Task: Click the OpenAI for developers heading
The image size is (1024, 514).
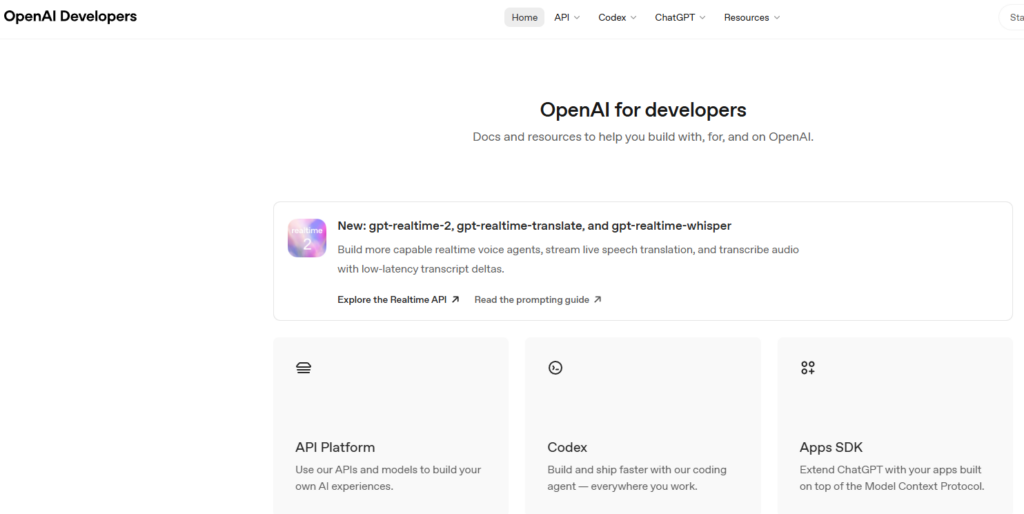Action: pos(643,110)
